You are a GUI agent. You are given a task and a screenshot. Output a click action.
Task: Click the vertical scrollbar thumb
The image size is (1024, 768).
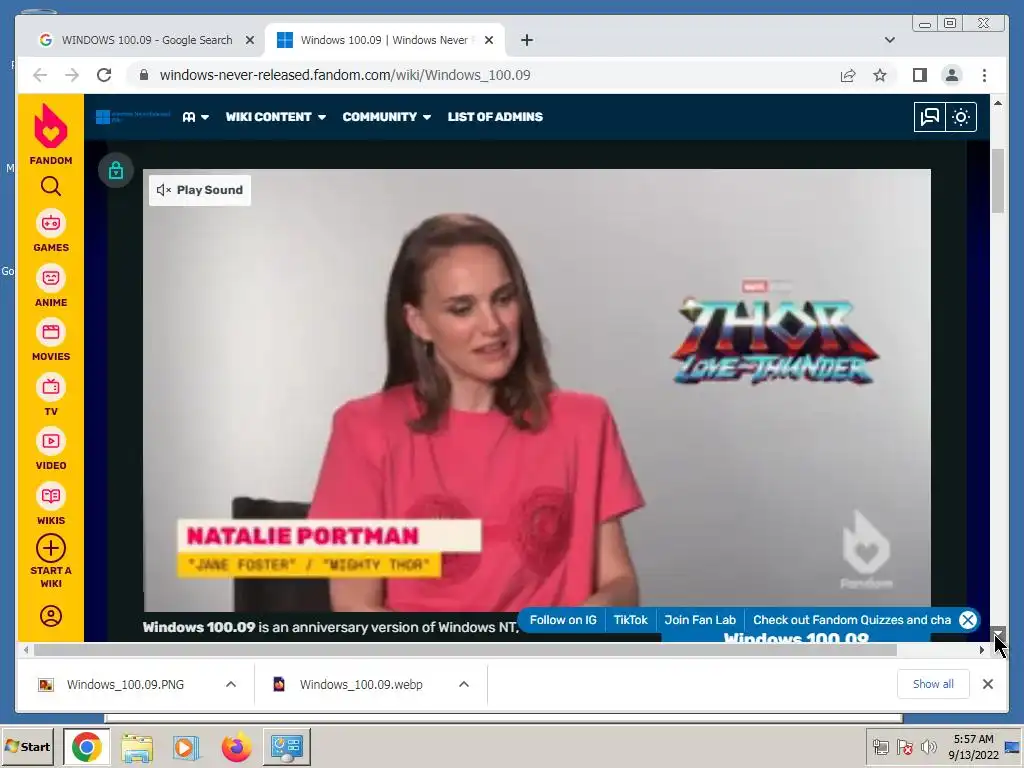997,181
